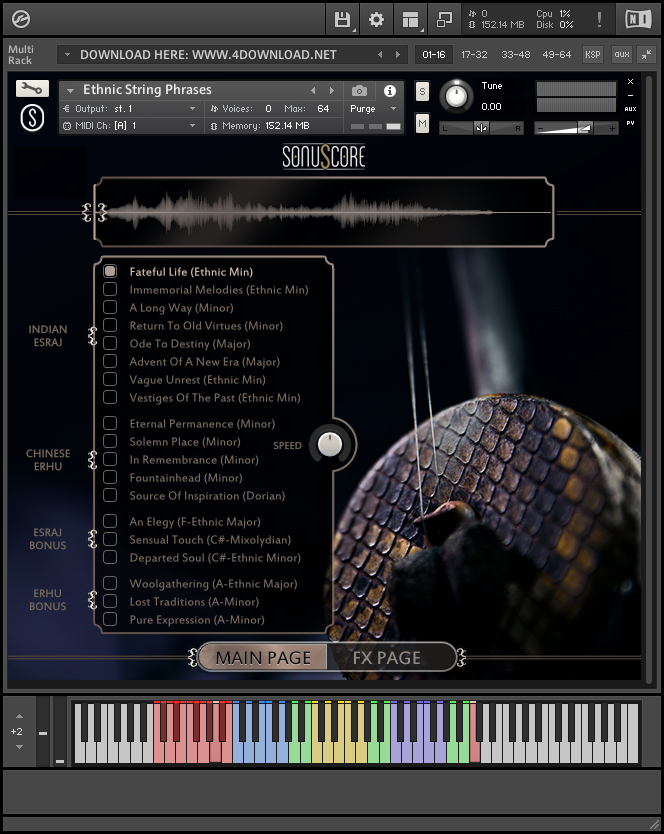Select Fateful Life (Ethnic Min) checkbox
The image size is (664, 834).
point(110,271)
